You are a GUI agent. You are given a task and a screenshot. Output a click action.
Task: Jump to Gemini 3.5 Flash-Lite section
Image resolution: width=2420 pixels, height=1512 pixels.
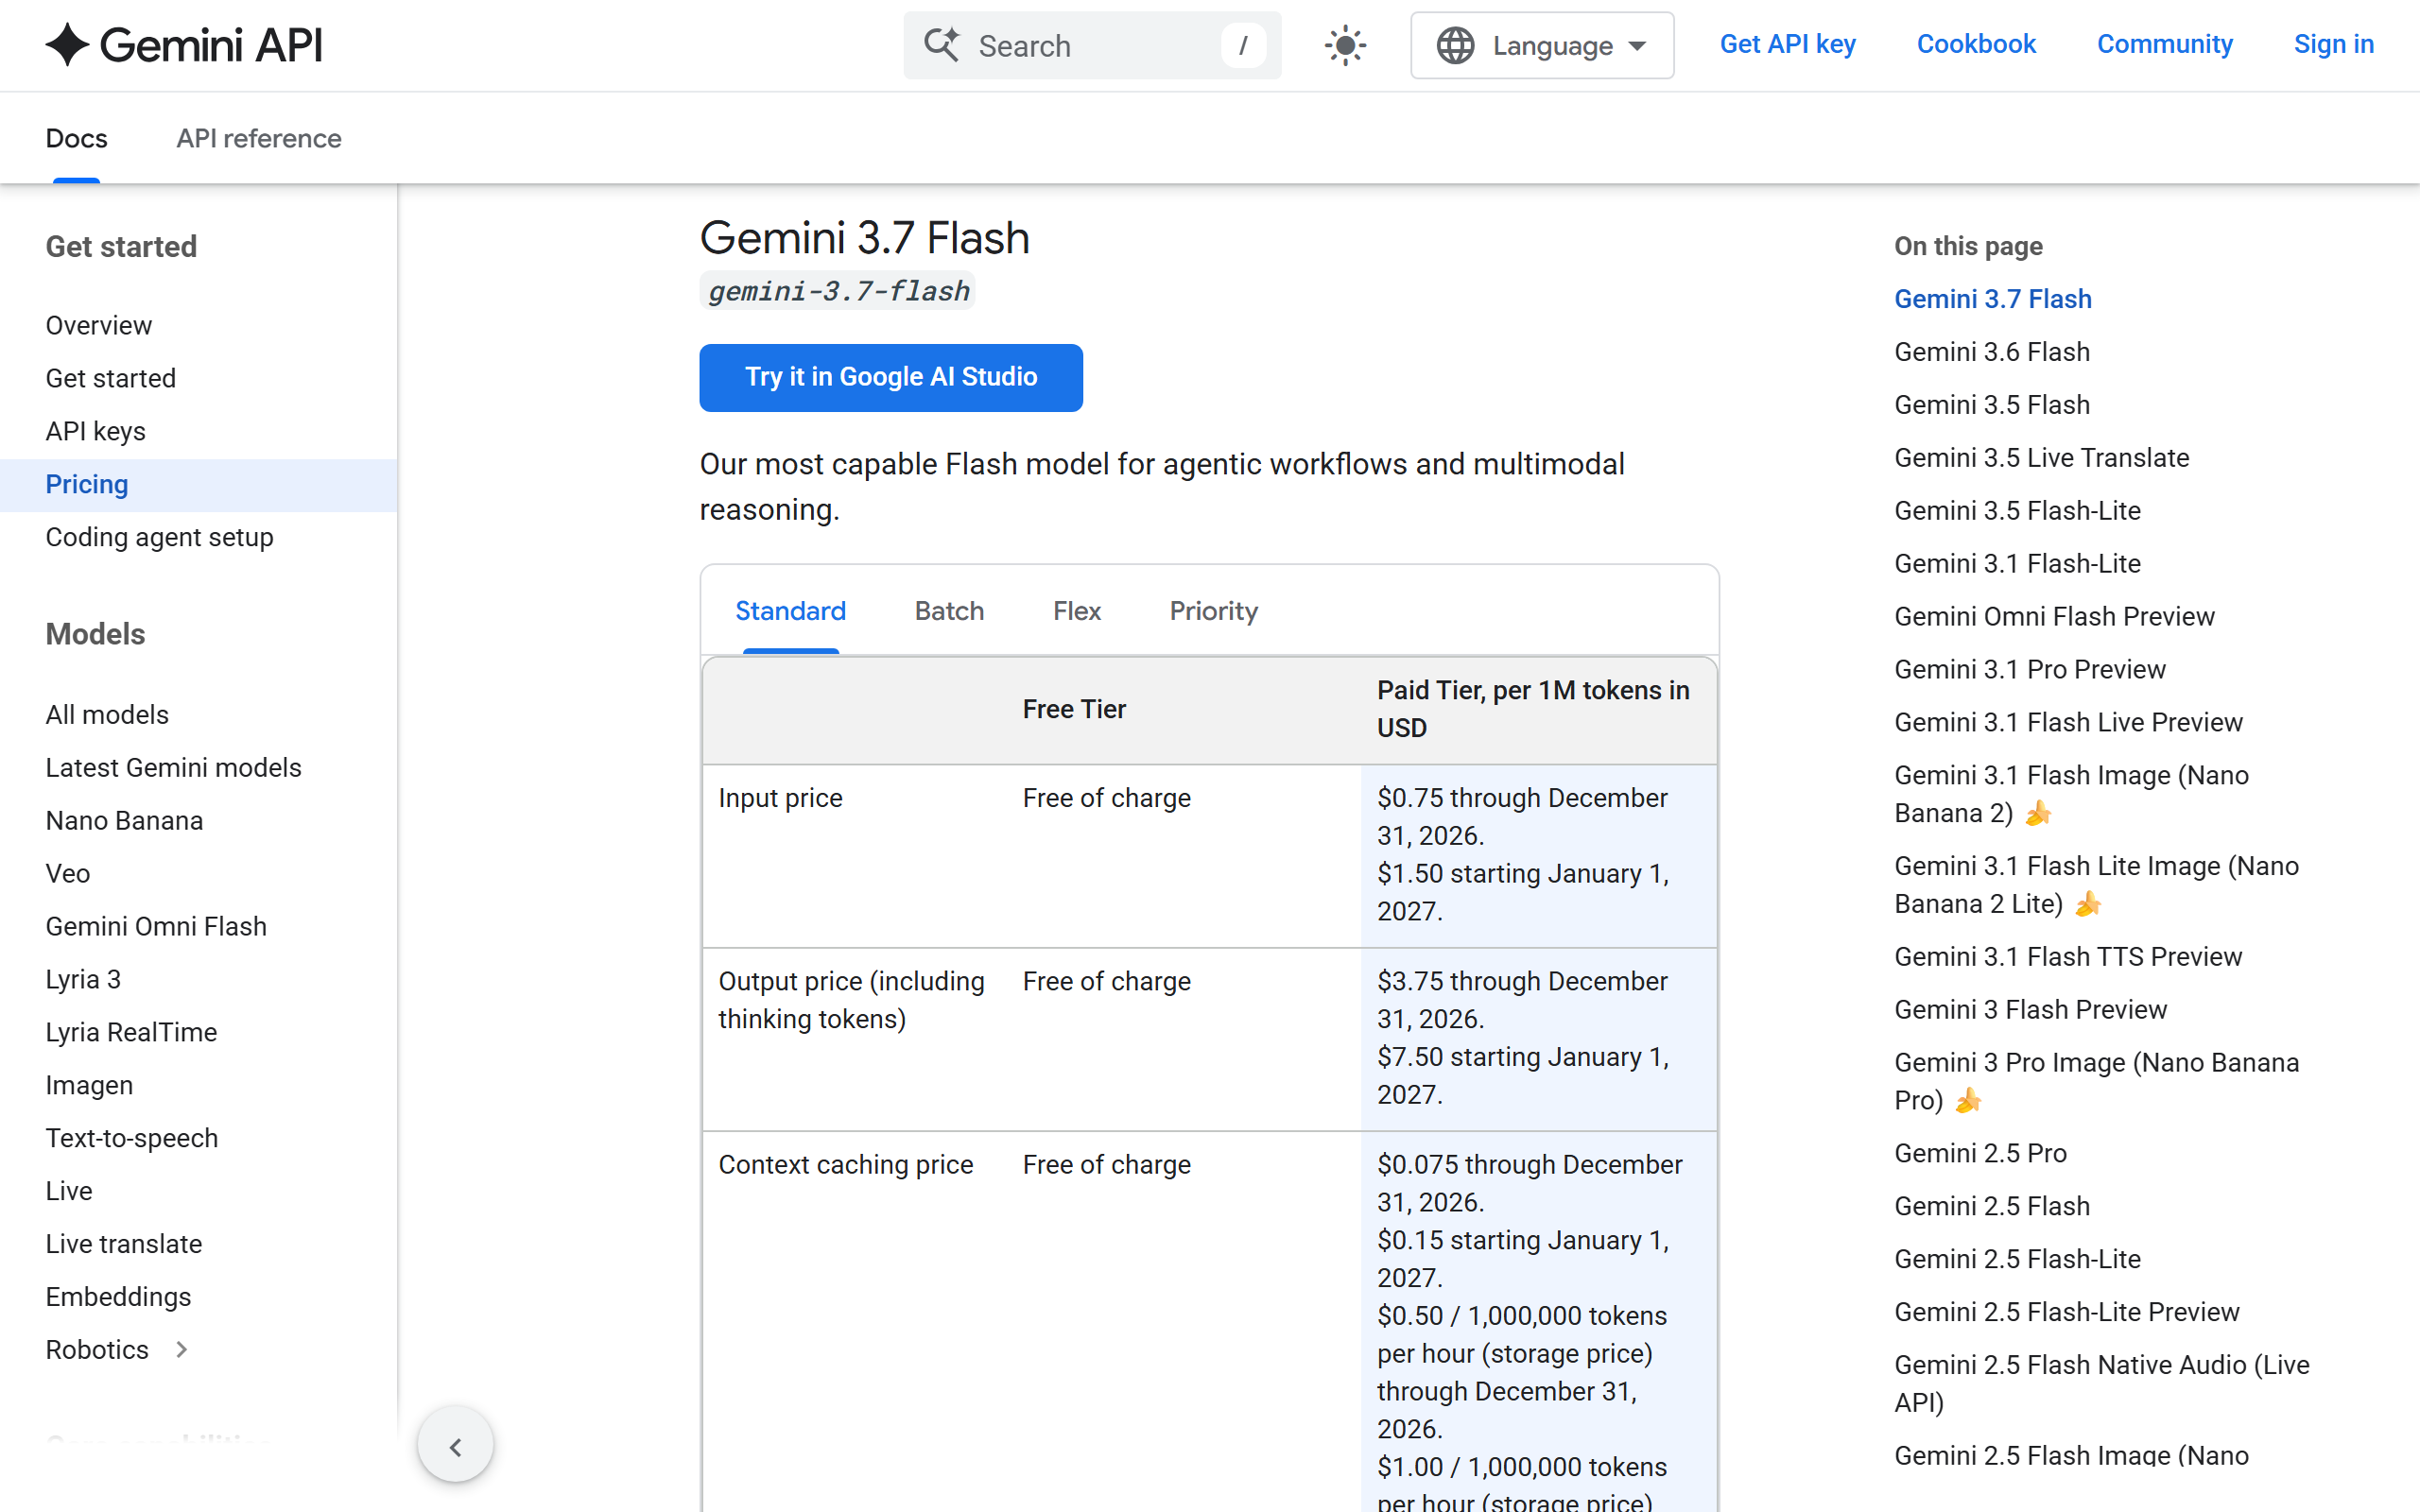point(2017,510)
